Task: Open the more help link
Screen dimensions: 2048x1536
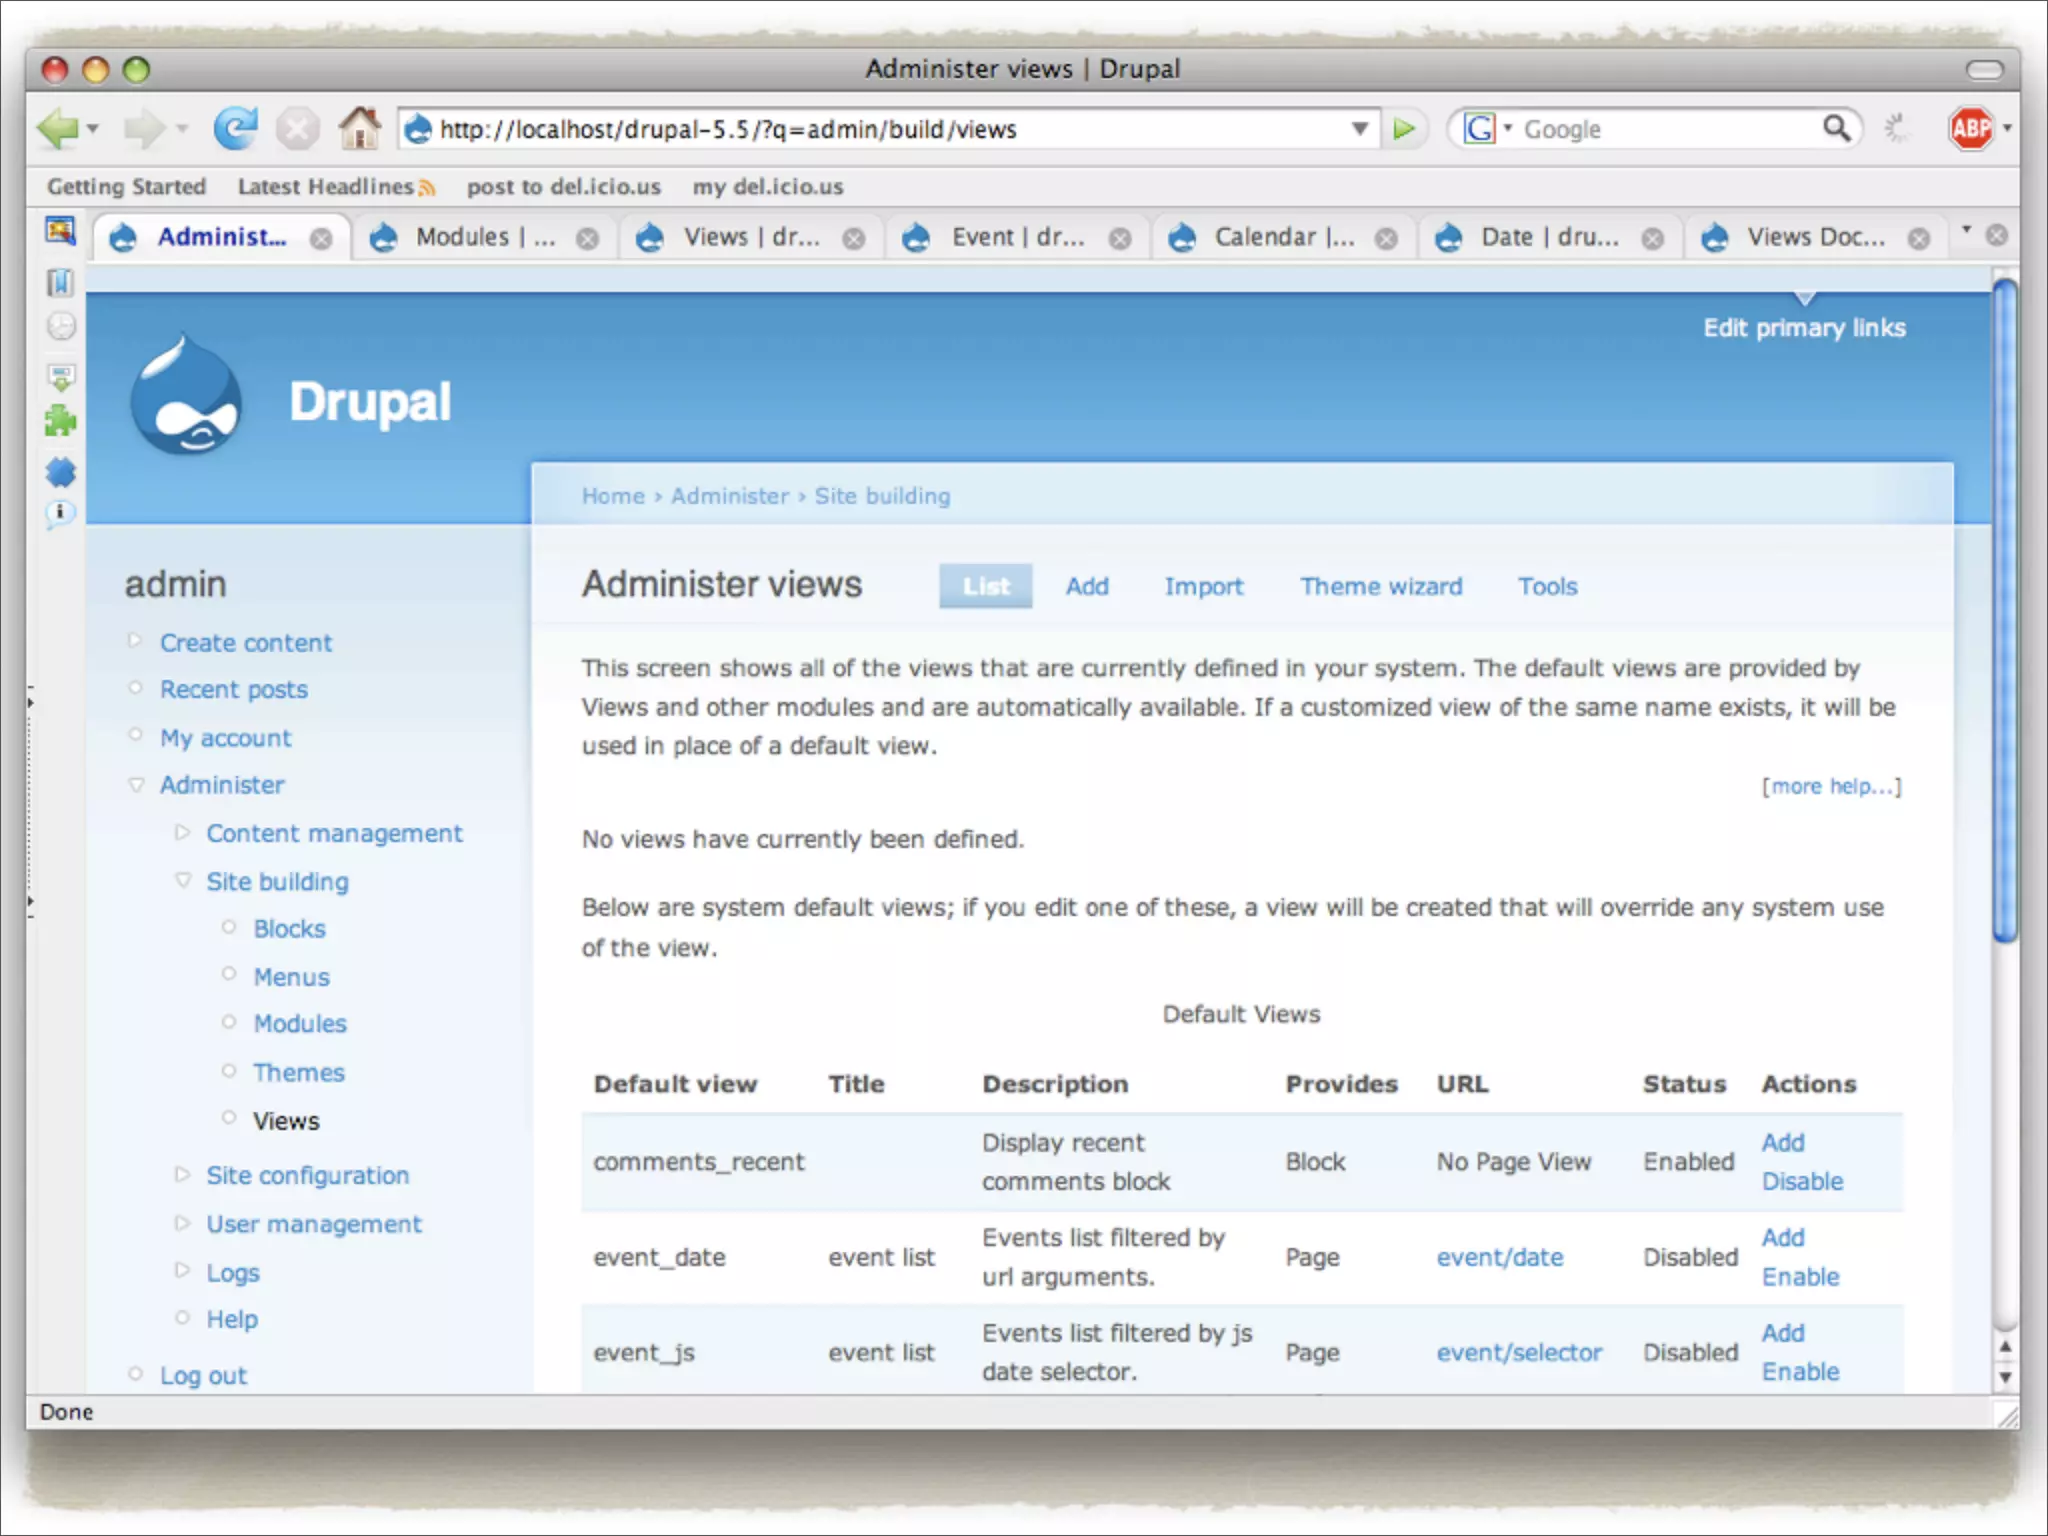Action: [x=1831, y=786]
